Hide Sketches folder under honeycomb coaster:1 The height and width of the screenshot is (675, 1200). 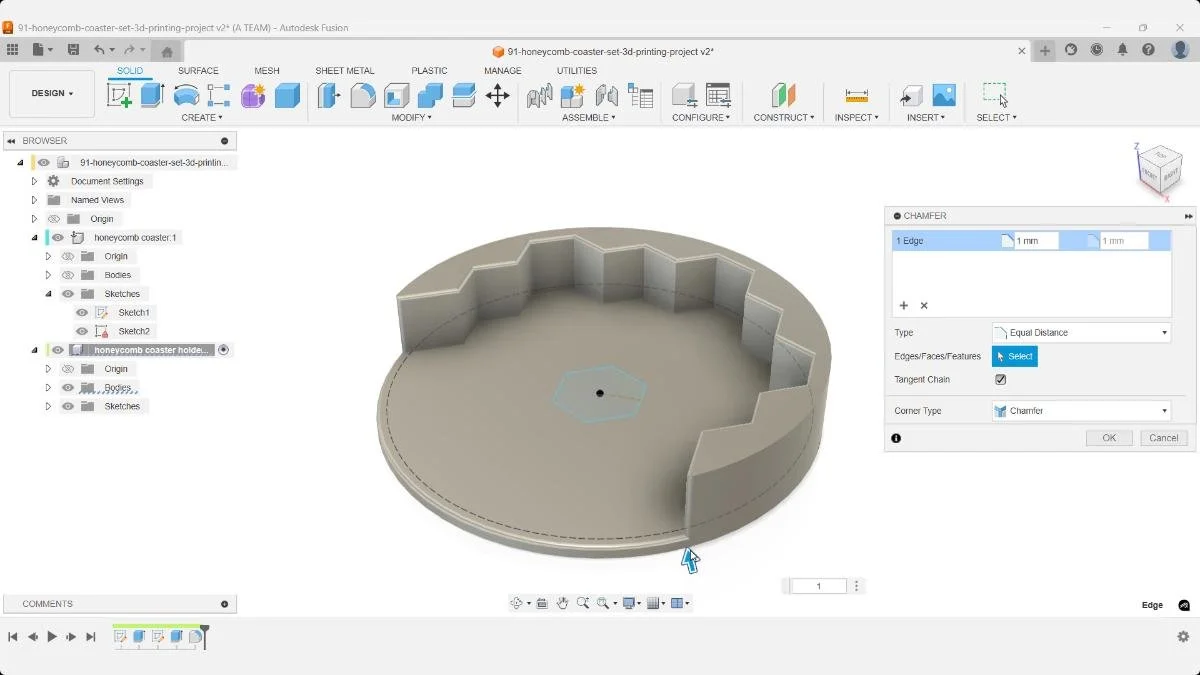pyautogui.click(x=68, y=294)
